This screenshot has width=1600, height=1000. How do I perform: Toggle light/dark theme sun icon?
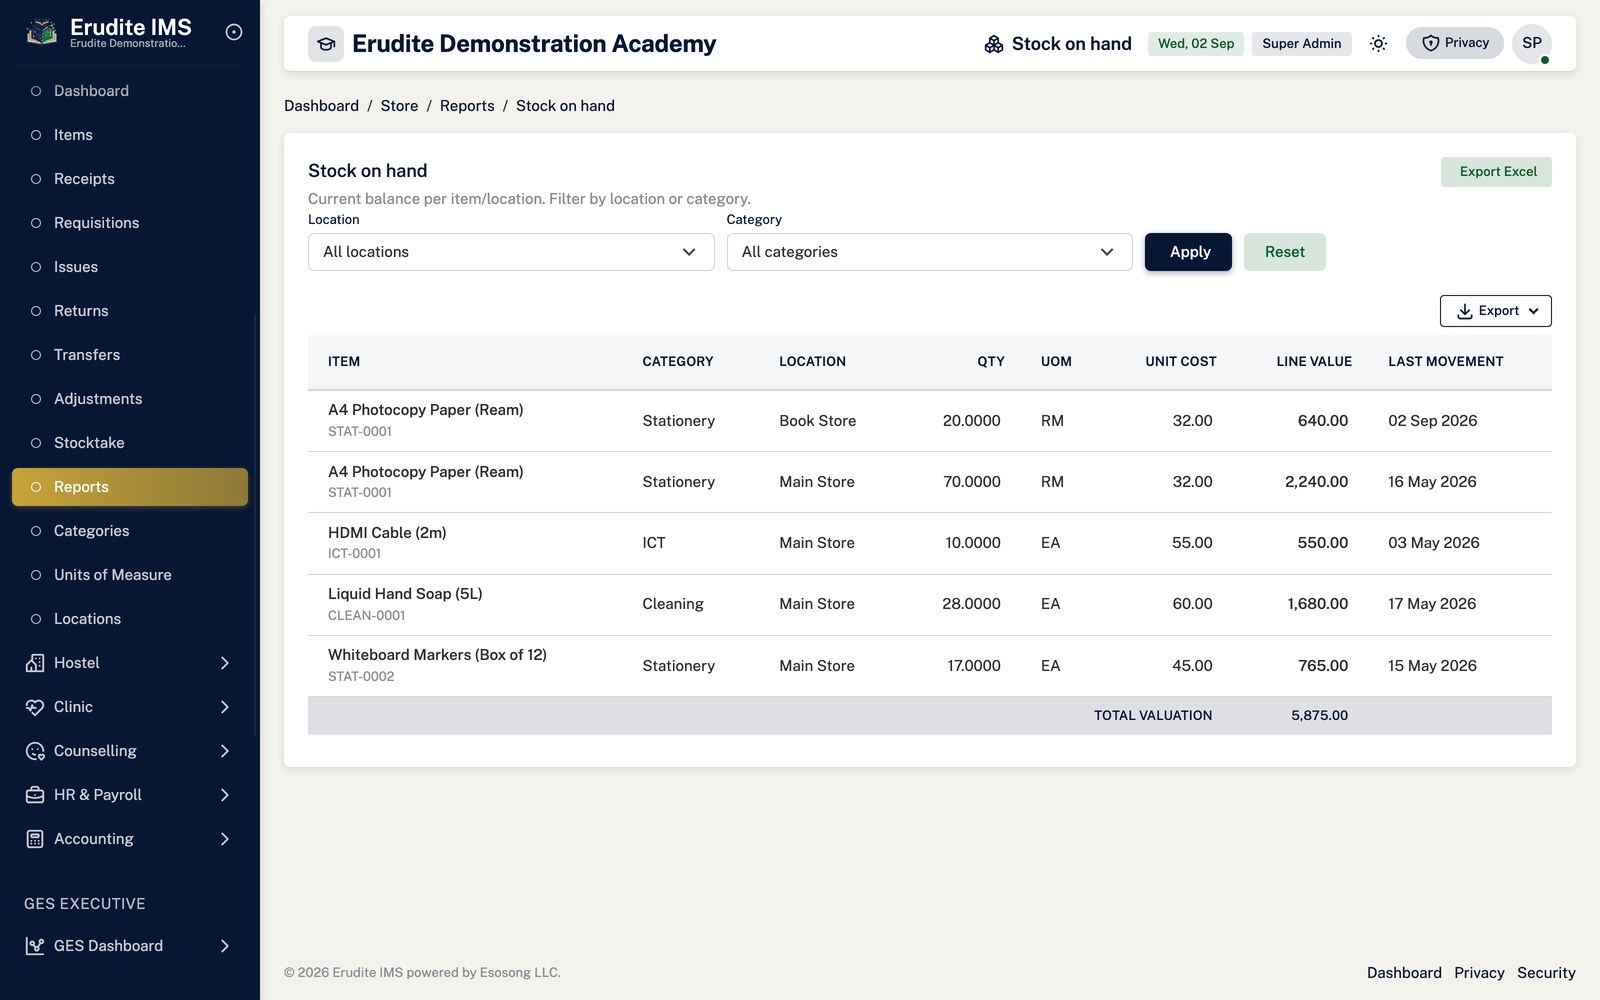point(1378,43)
